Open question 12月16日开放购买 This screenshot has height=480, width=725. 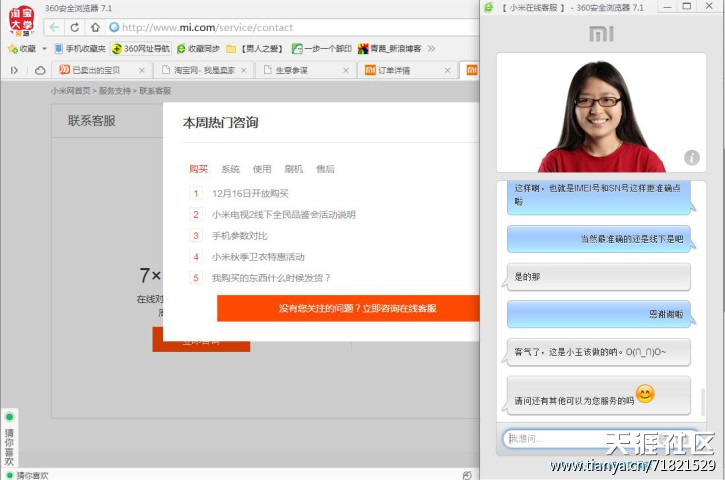(250, 193)
